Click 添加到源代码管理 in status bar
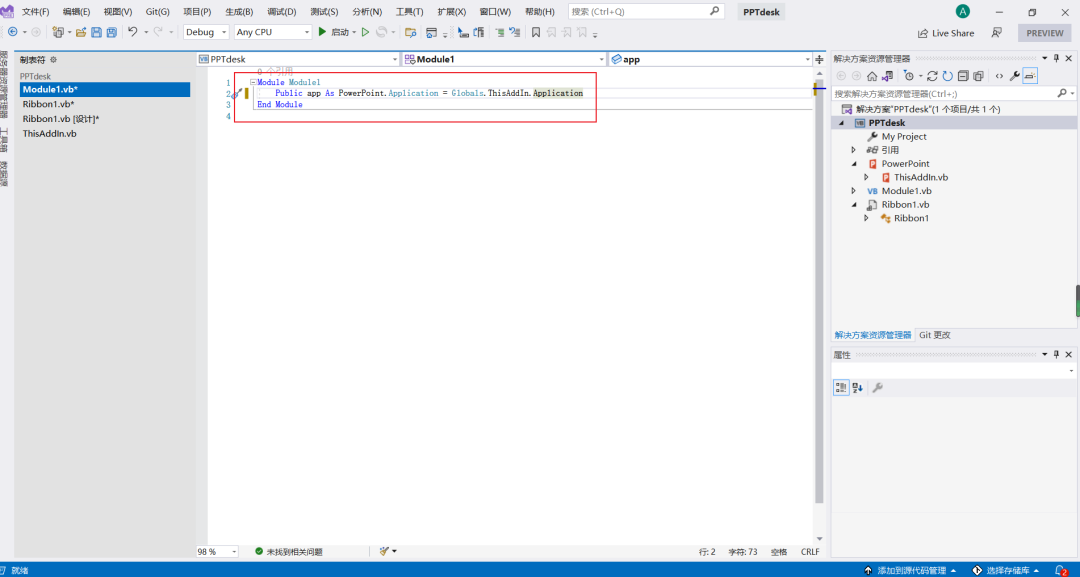 click(x=910, y=571)
